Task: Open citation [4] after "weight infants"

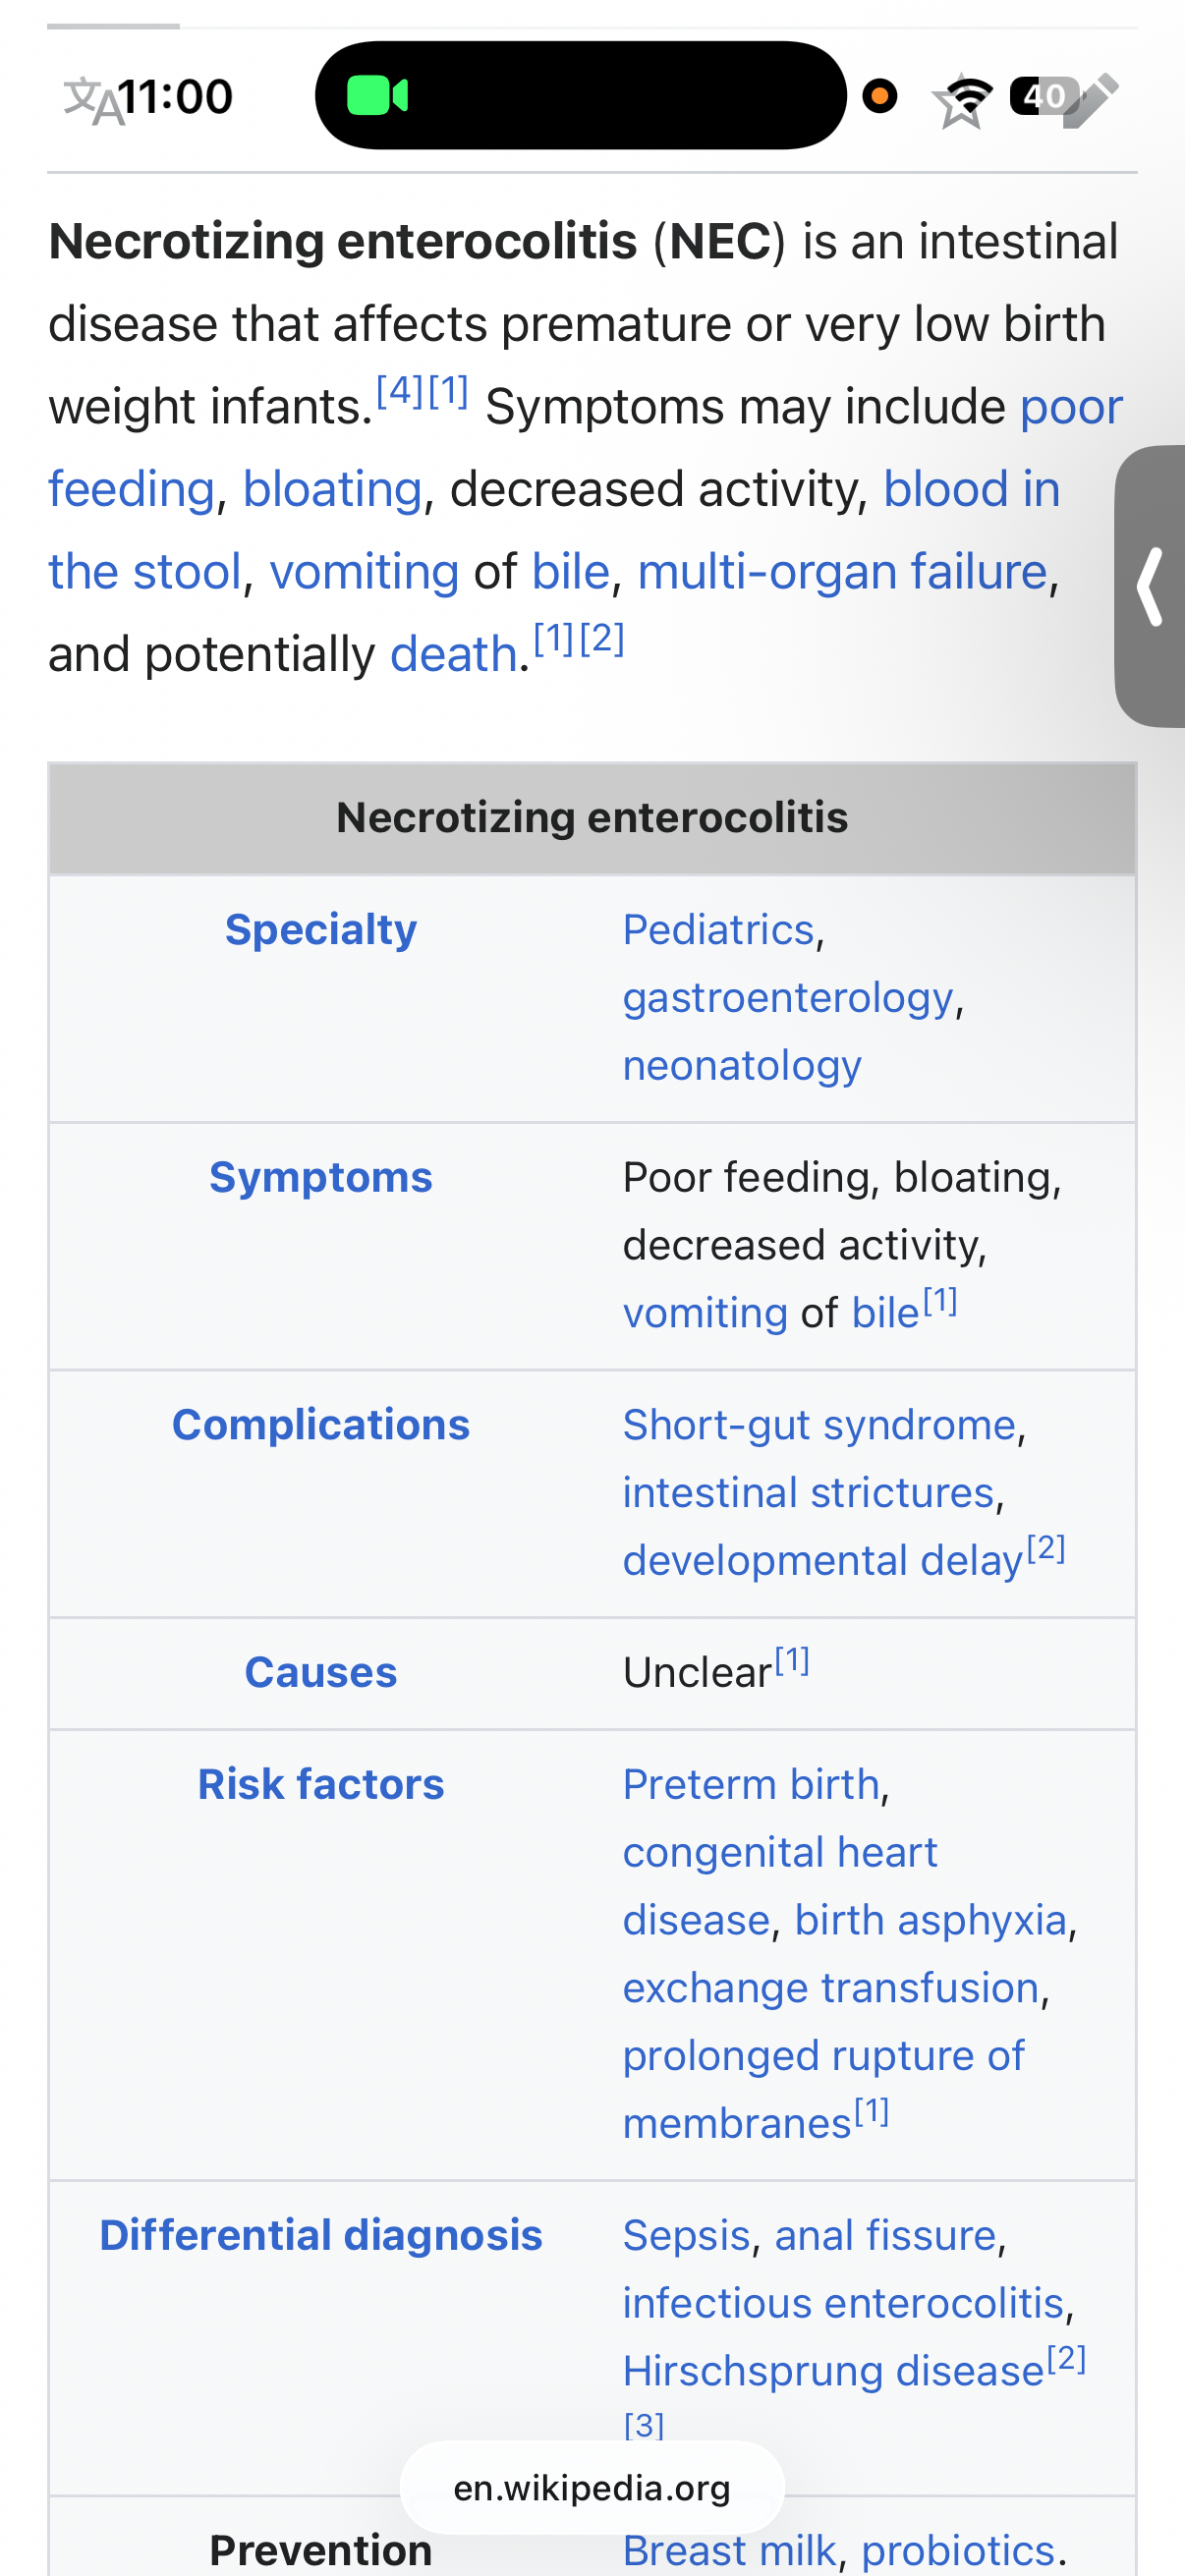Action: 399,390
